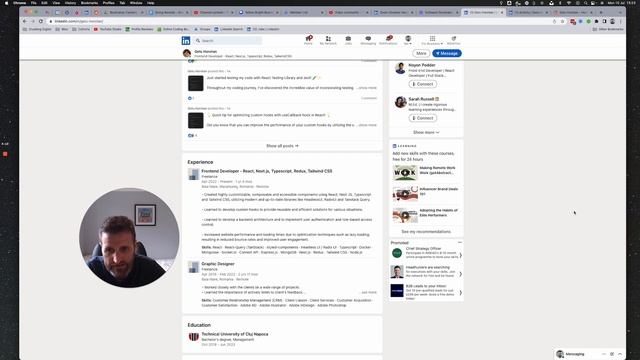This screenshot has height=360, width=640.
Task: Open LinkedIn Search bookmark
Action: tap(228, 29)
